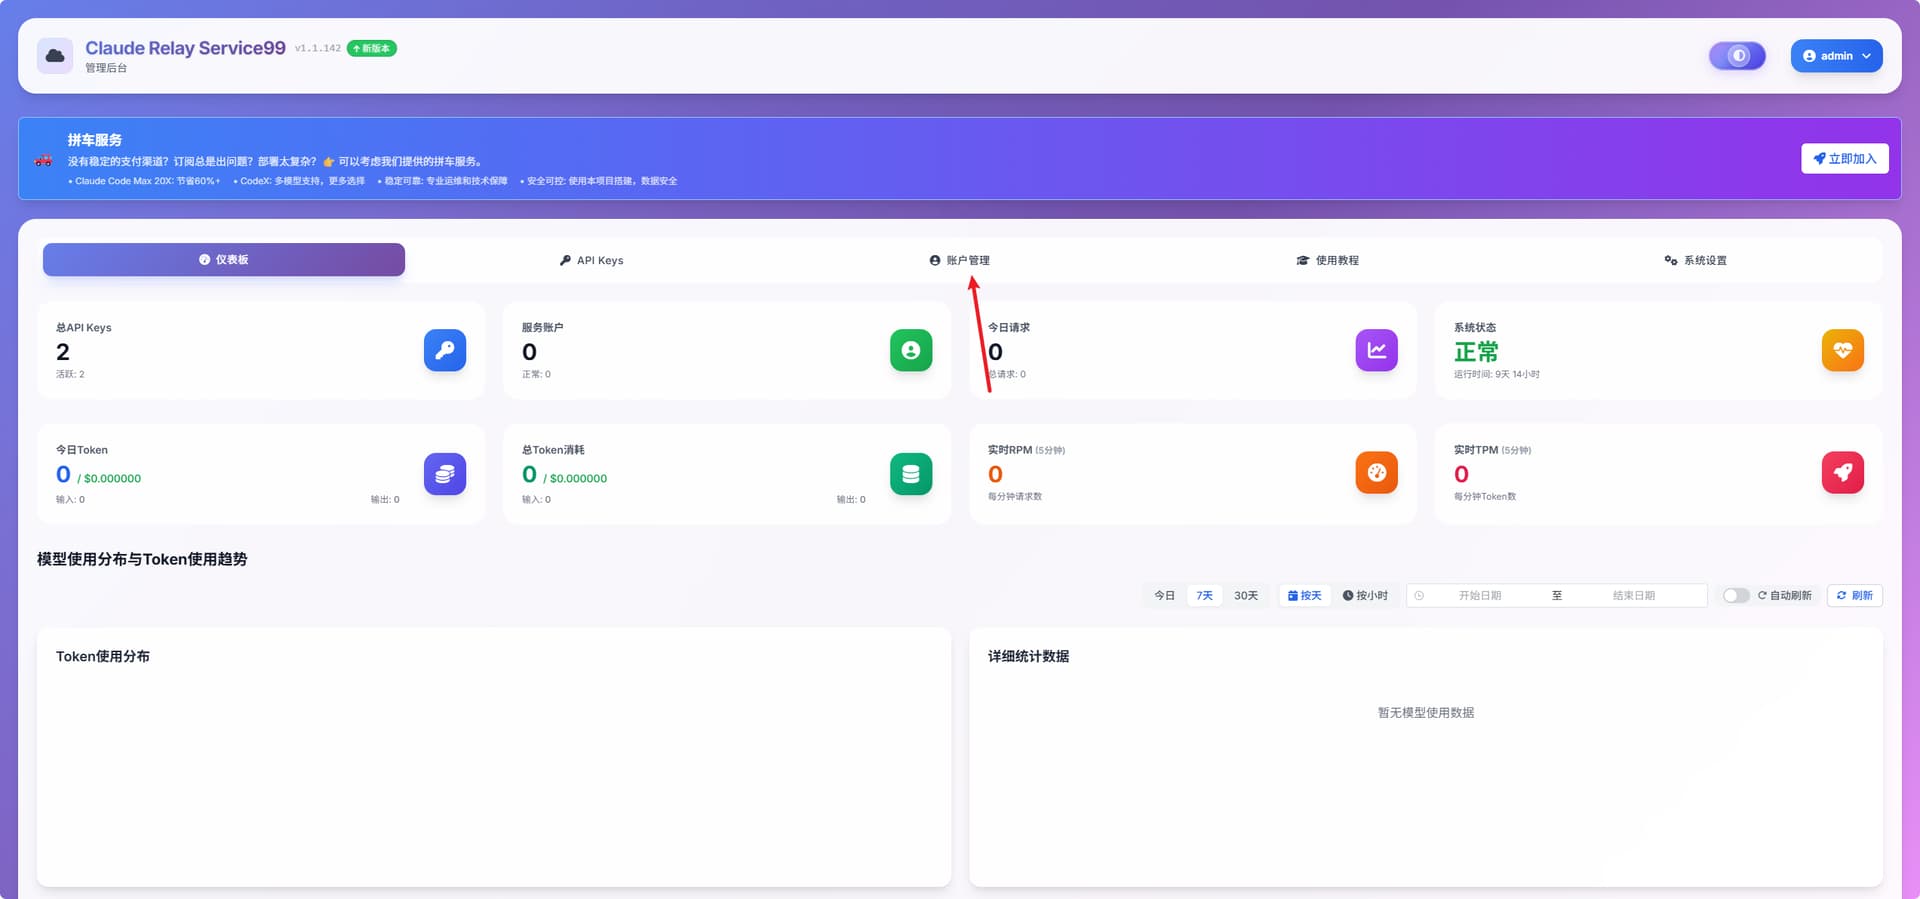Click the cloud logo icon in header
This screenshot has width=1920, height=899.
[x=55, y=56]
